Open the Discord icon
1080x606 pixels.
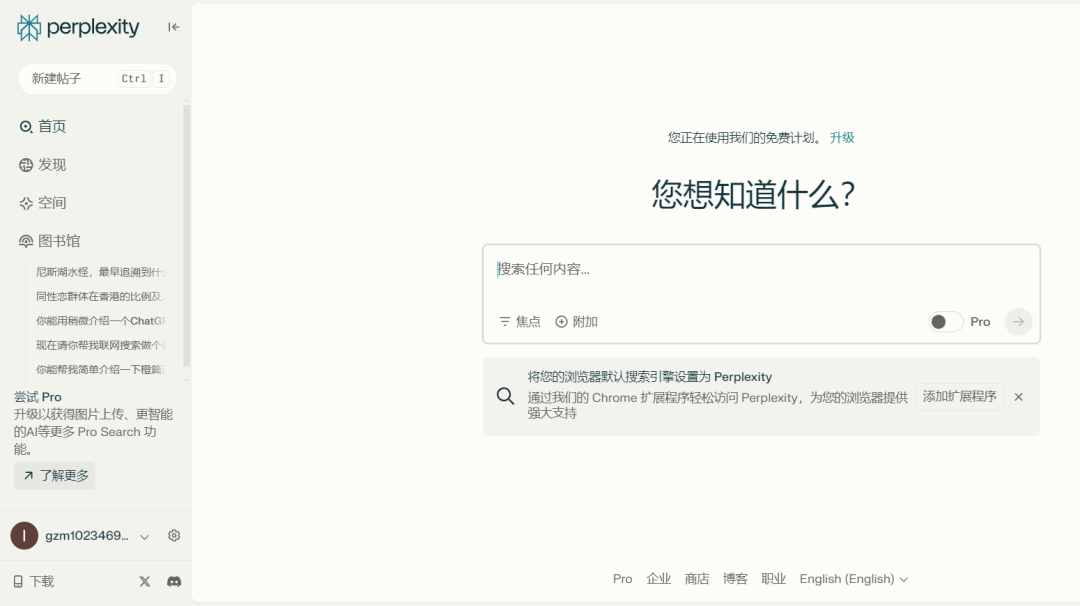click(x=174, y=581)
